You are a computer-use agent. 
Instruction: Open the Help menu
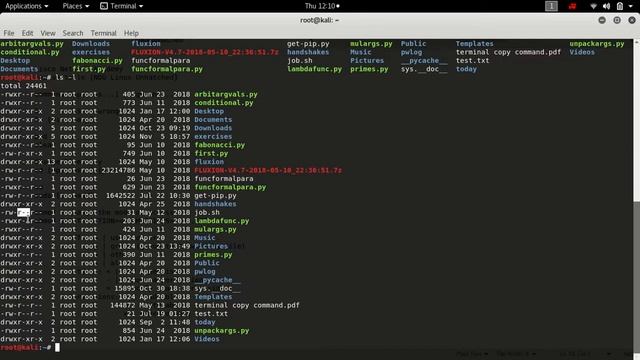point(131,33)
